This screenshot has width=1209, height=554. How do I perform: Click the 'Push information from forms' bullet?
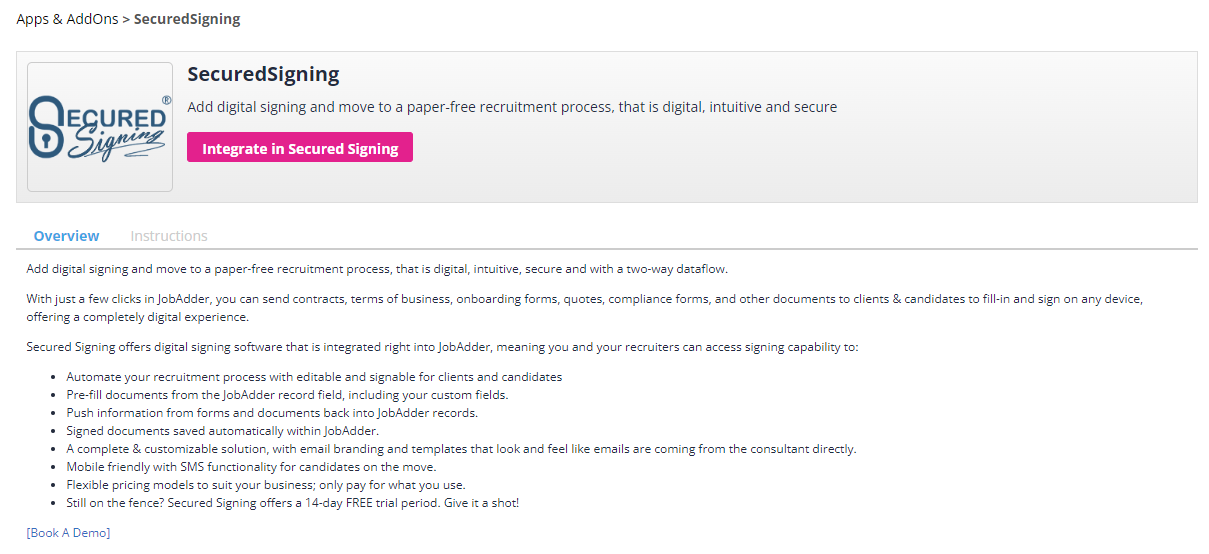click(272, 413)
